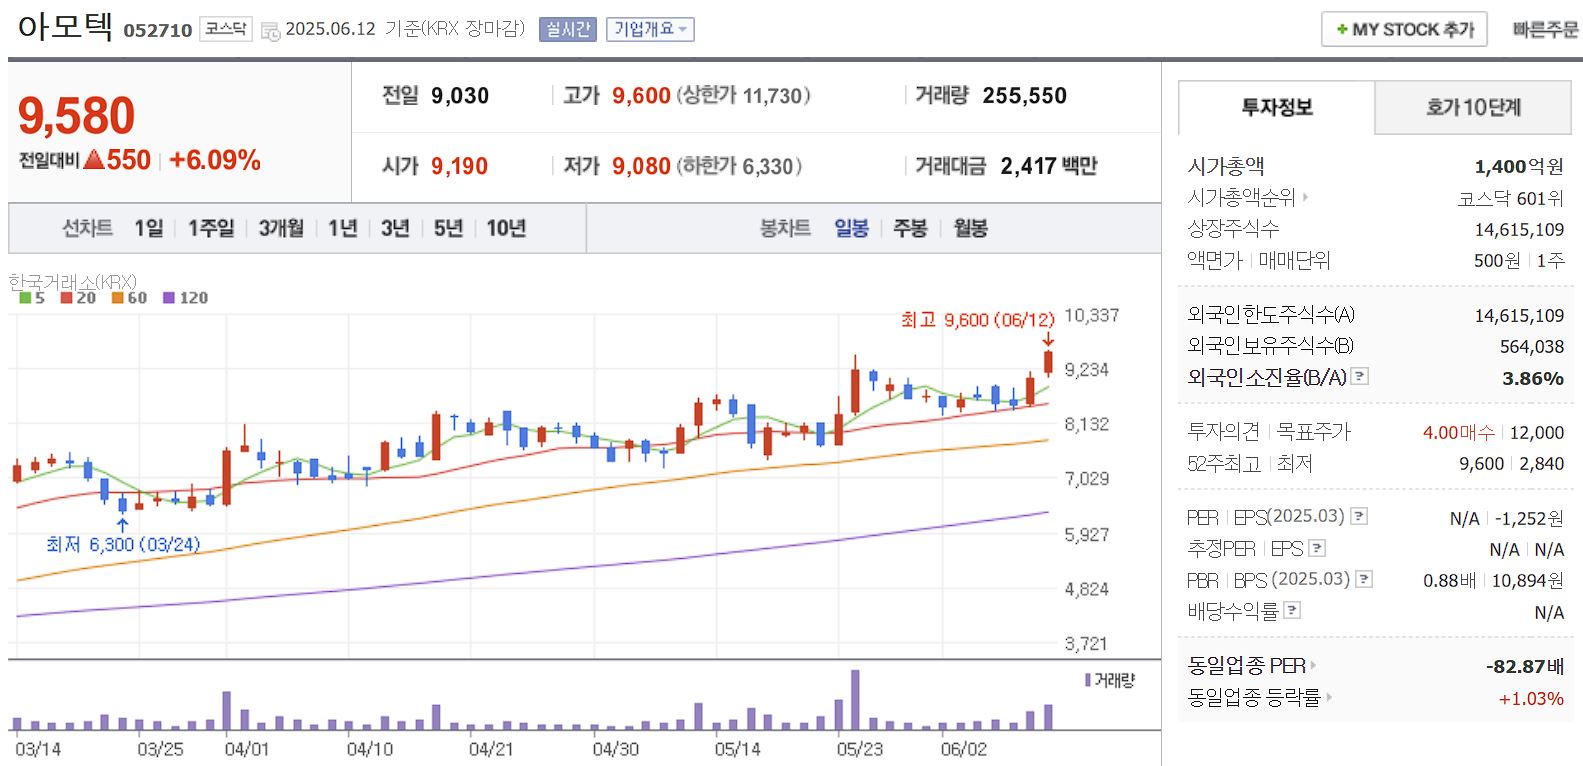Click the 4.00매수 opinion value
Screen dimensions: 1583x766
pos(1459,432)
